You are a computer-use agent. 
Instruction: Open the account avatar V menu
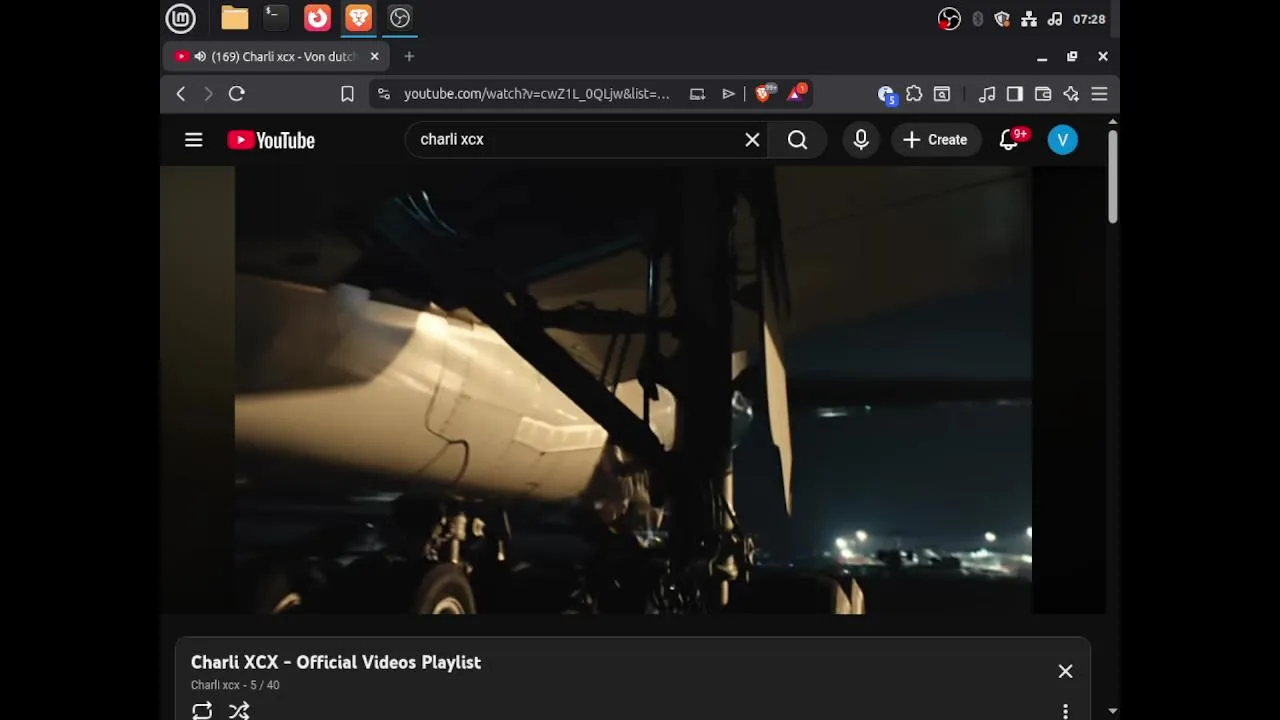[x=1062, y=140]
